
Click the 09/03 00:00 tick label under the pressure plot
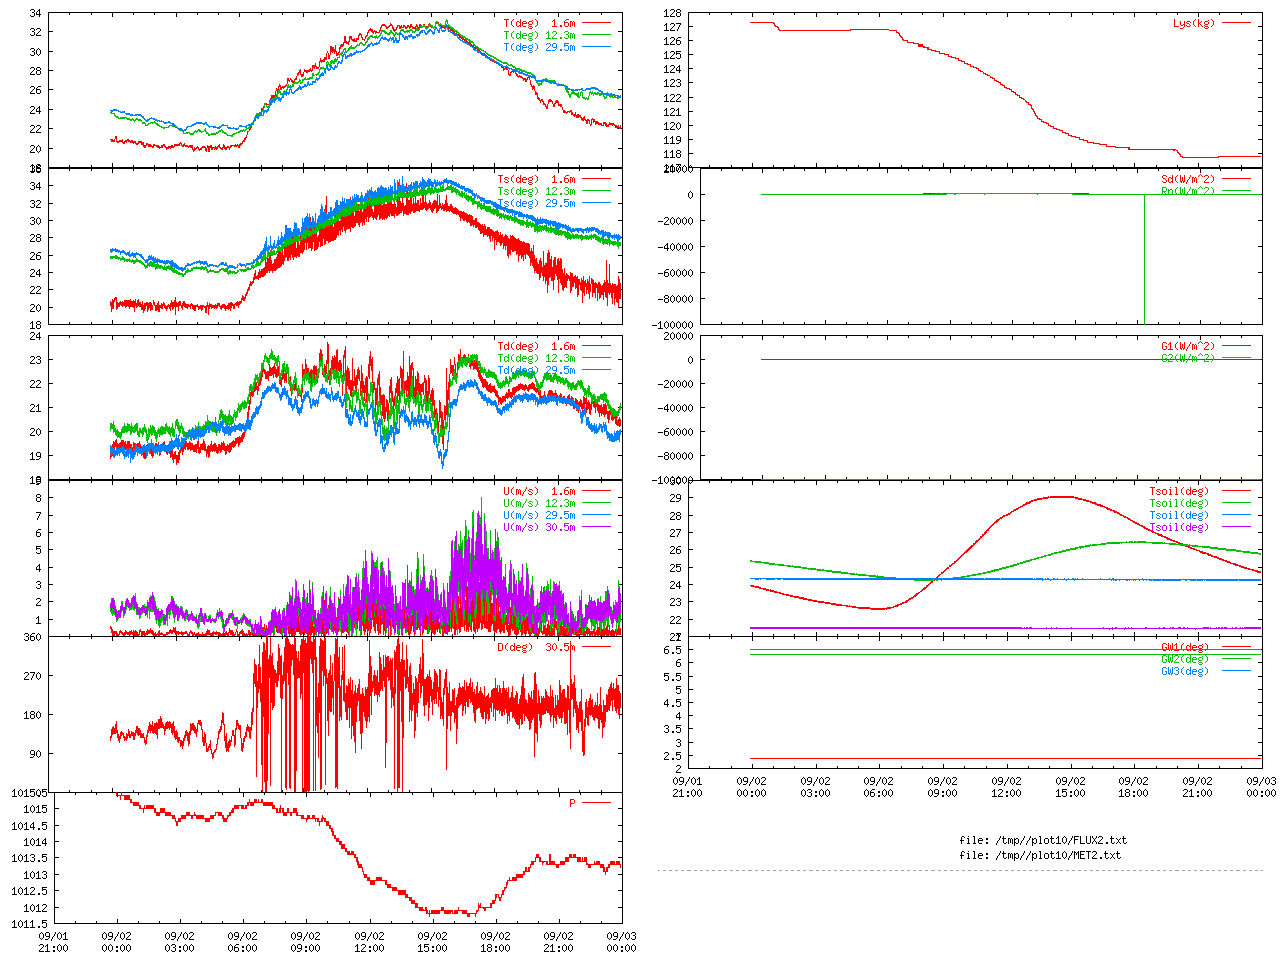[621, 942]
